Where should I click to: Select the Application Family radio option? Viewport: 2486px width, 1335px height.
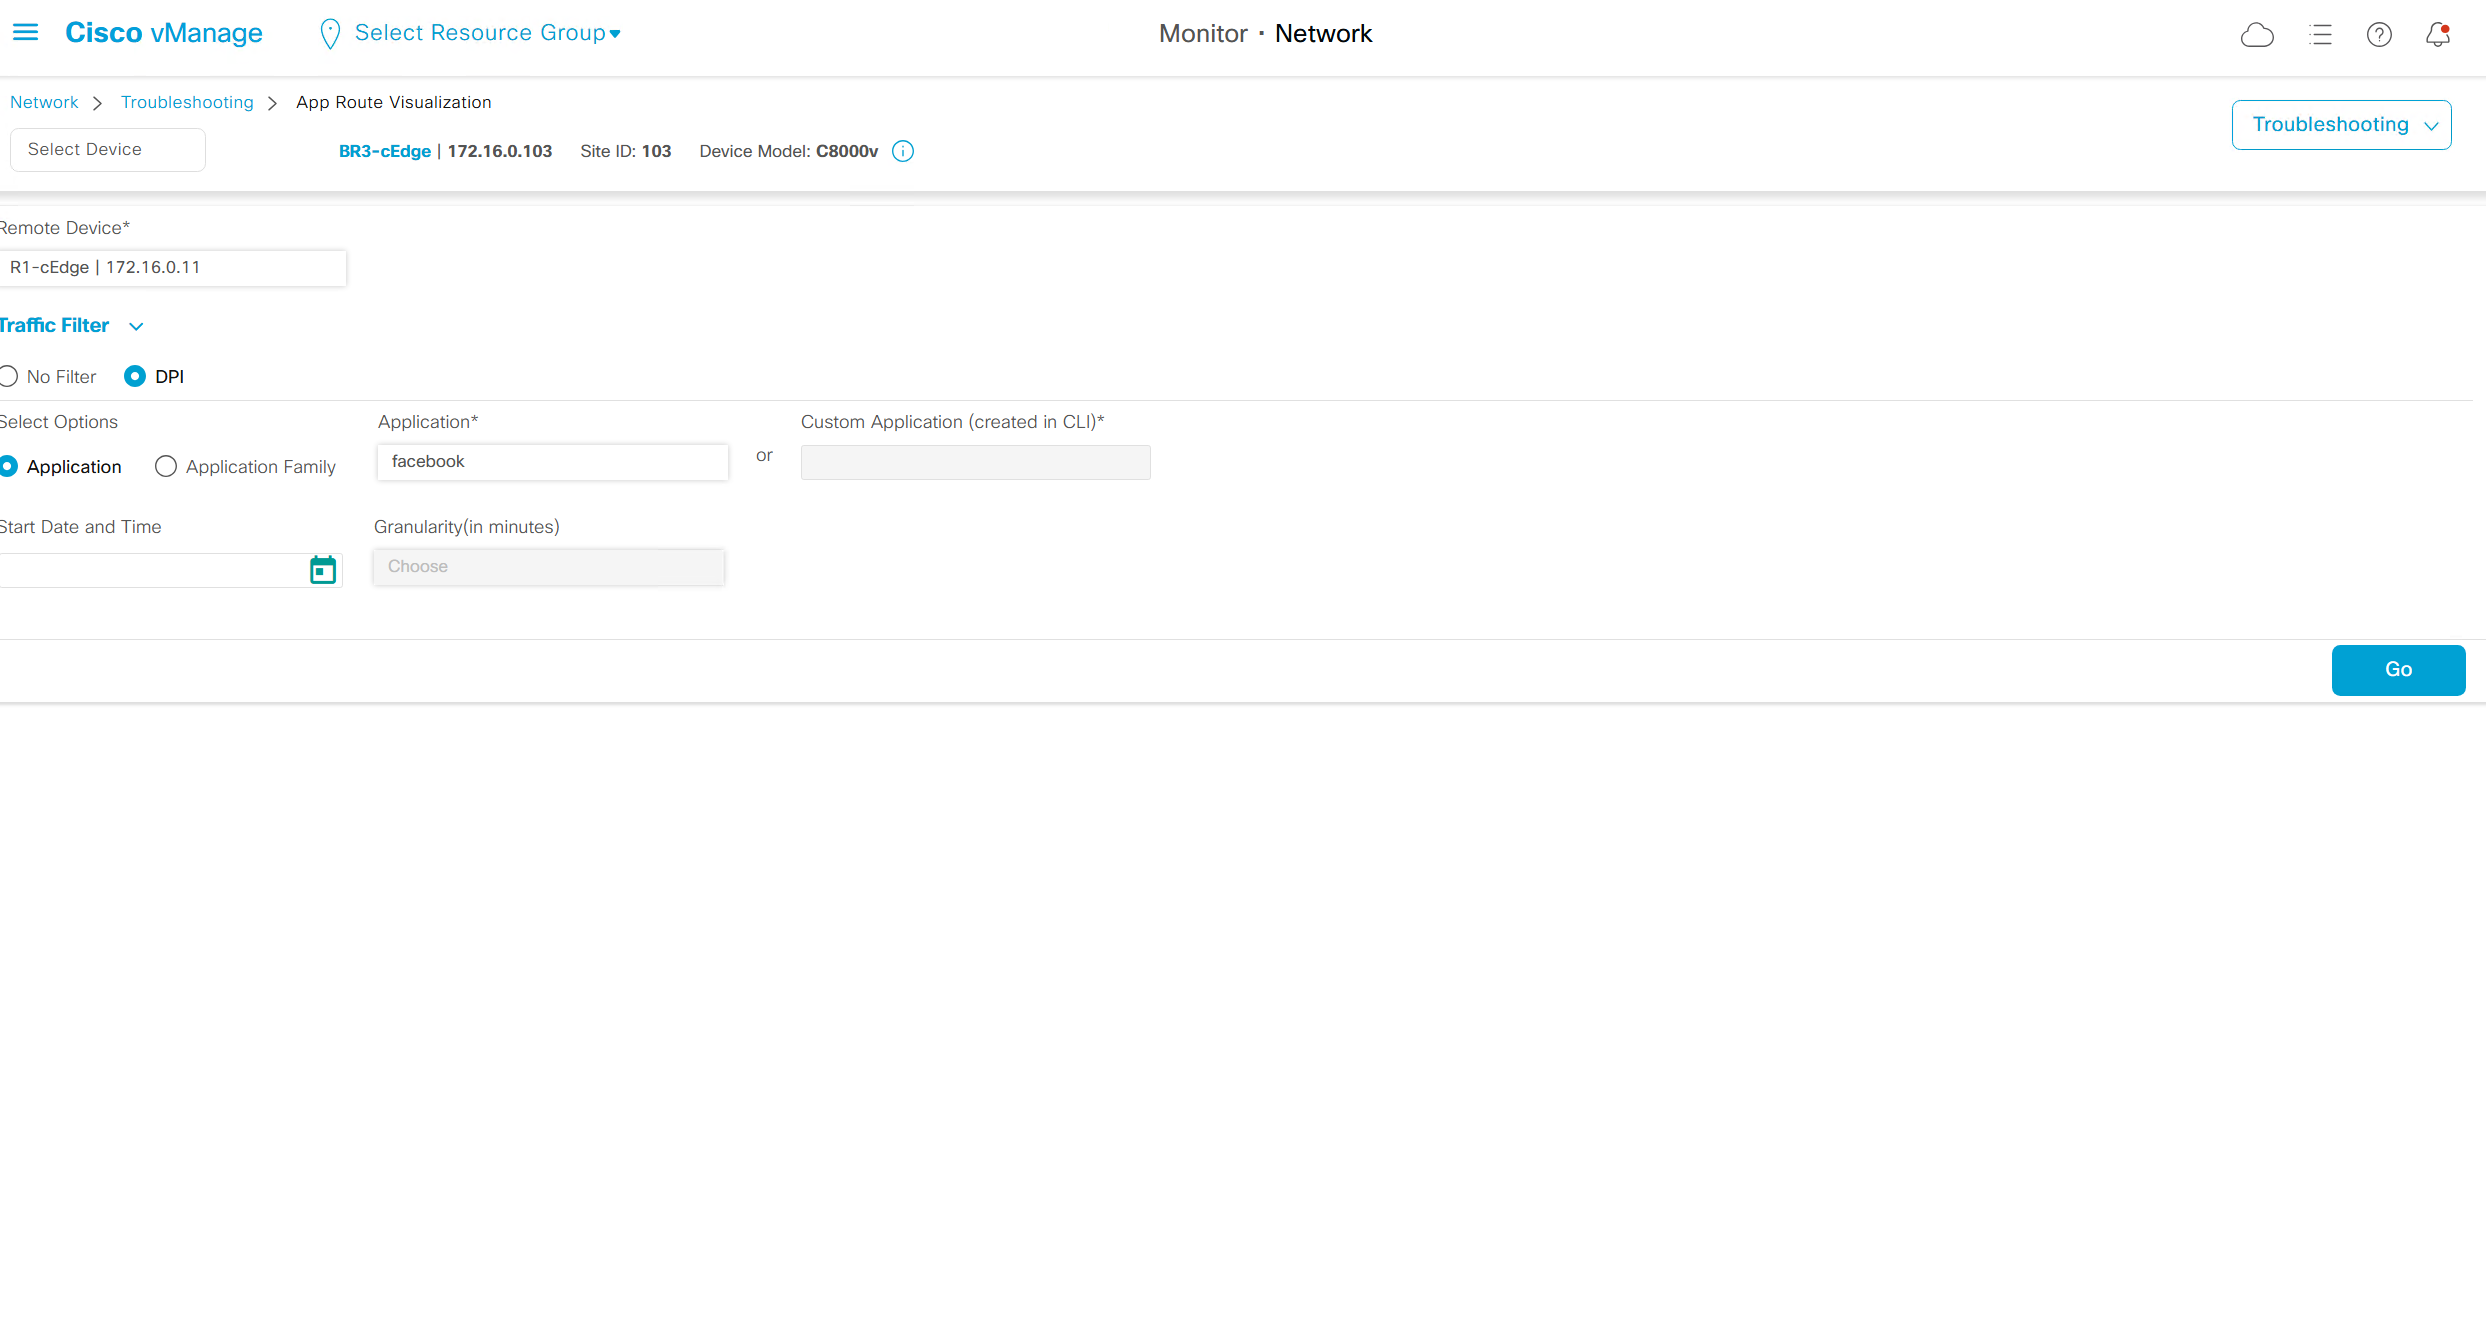[x=166, y=467]
